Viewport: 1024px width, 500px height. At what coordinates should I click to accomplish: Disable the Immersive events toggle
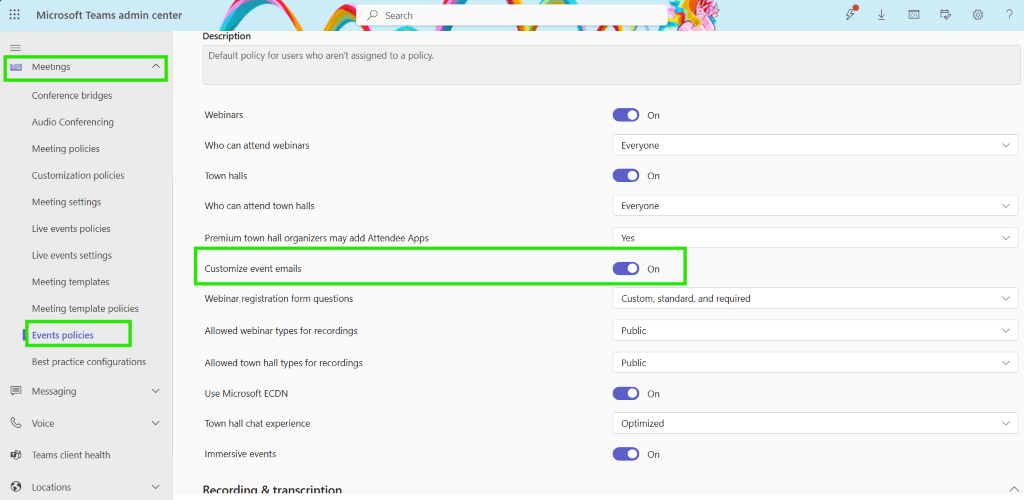click(626, 454)
